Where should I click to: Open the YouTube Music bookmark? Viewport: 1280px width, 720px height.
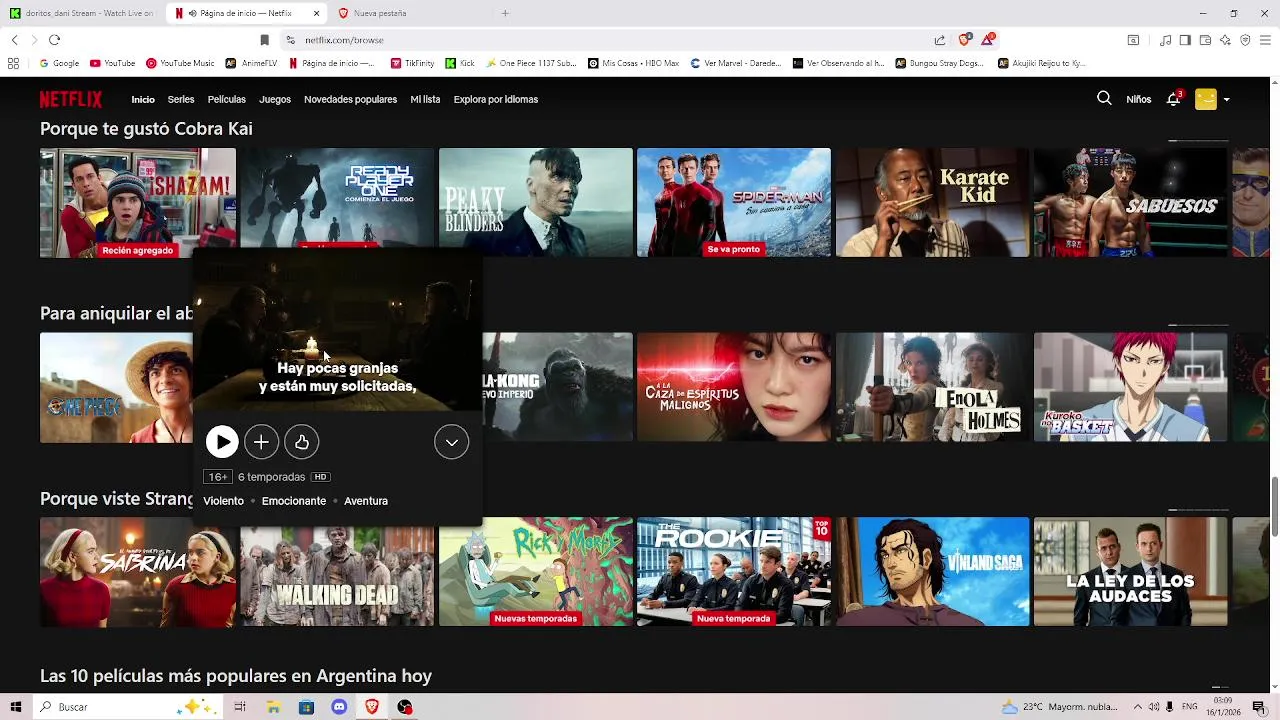pos(180,63)
